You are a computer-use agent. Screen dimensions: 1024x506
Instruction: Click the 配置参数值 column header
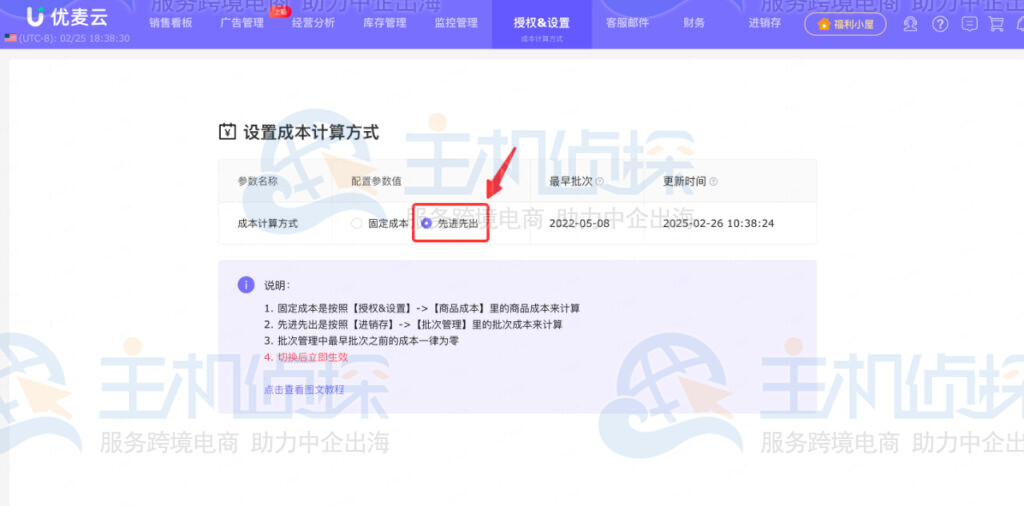pos(377,182)
